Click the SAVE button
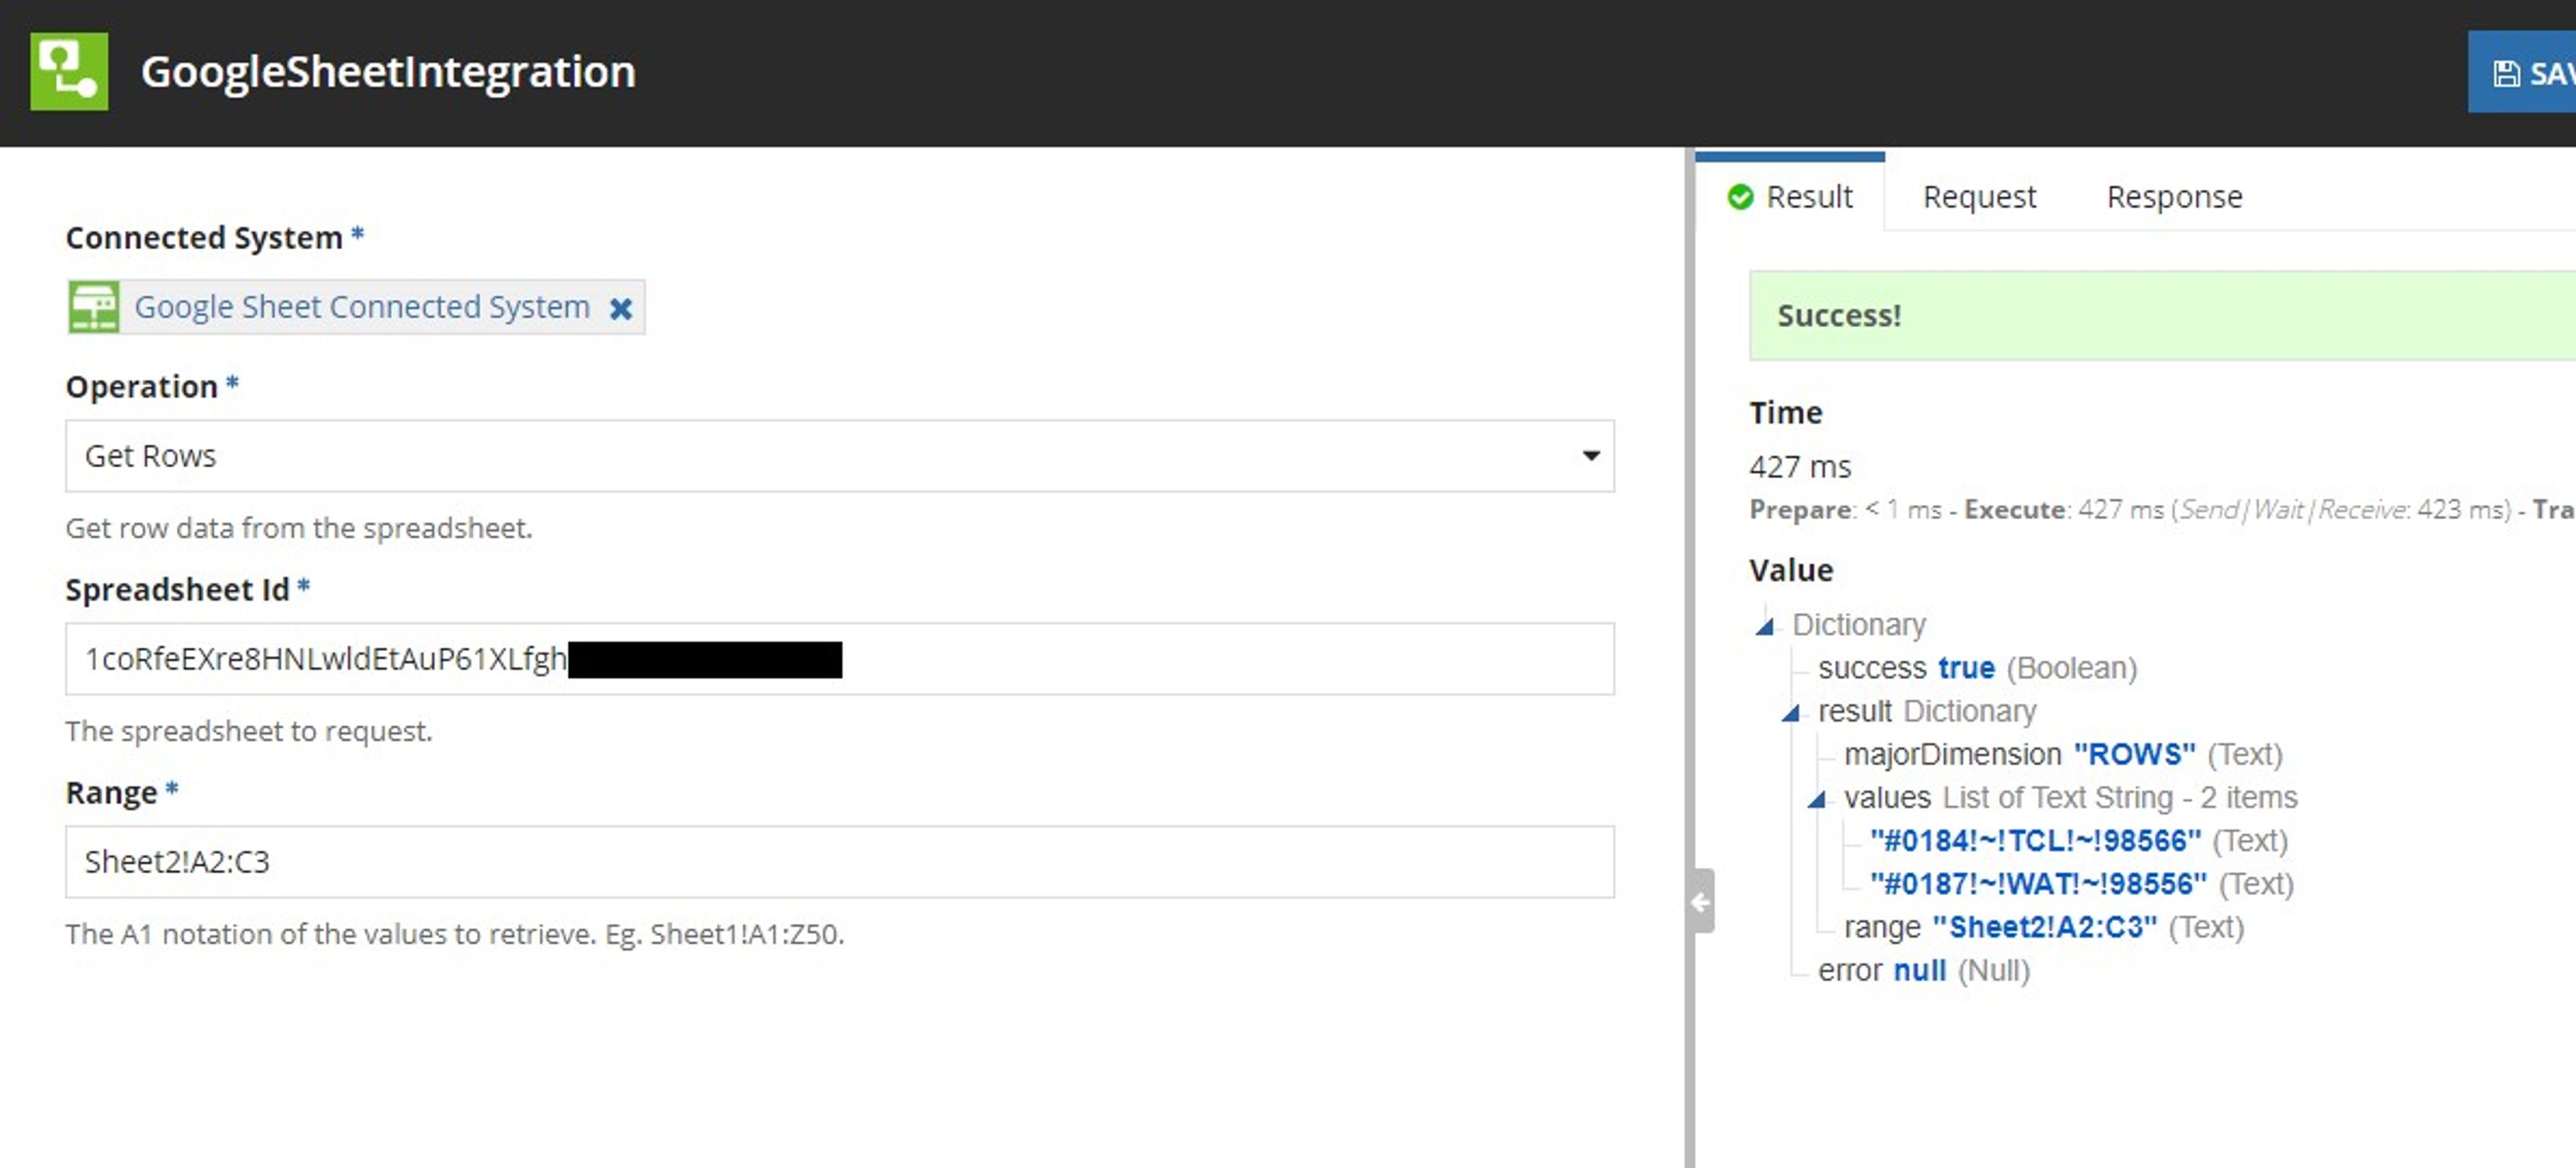Screen dimensions: 2576x1168 point(2522,73)
